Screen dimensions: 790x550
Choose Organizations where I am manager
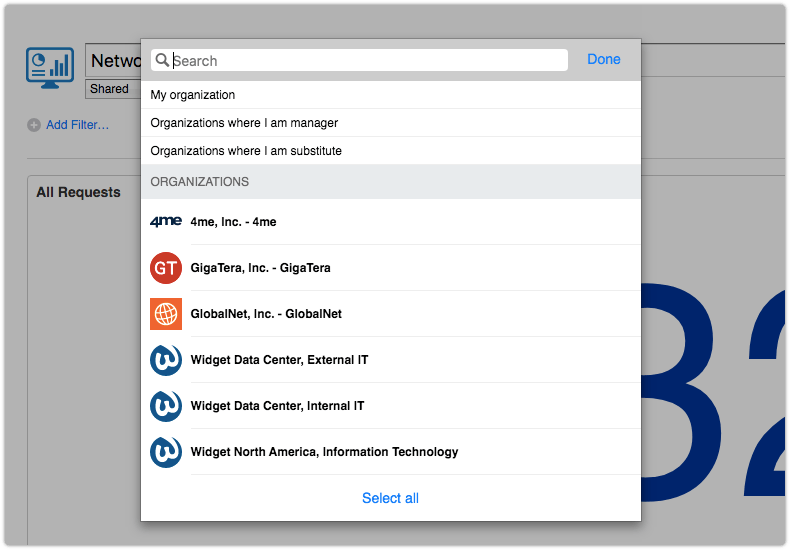pyautogui.click(x=390, y=123)
